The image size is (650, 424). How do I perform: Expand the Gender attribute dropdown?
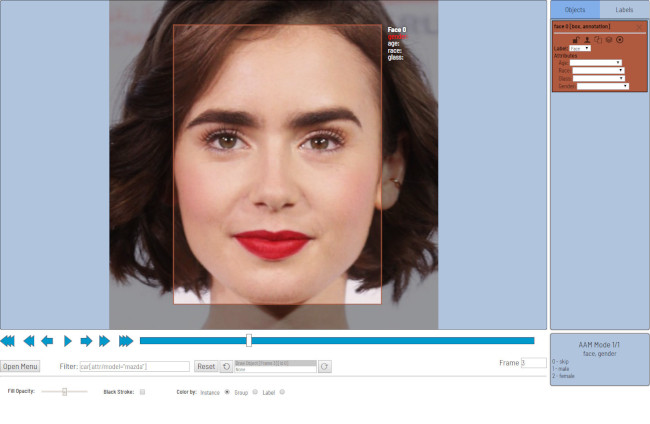(x=603, y=86)
